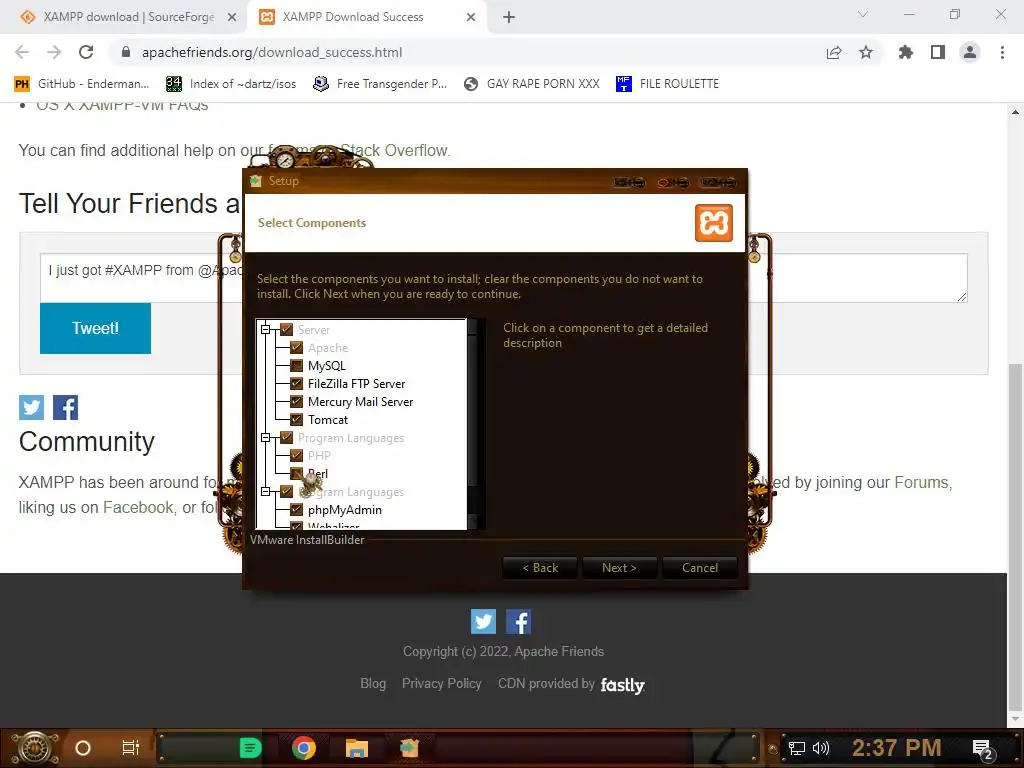Click the tweet text box

coord(504,278)
